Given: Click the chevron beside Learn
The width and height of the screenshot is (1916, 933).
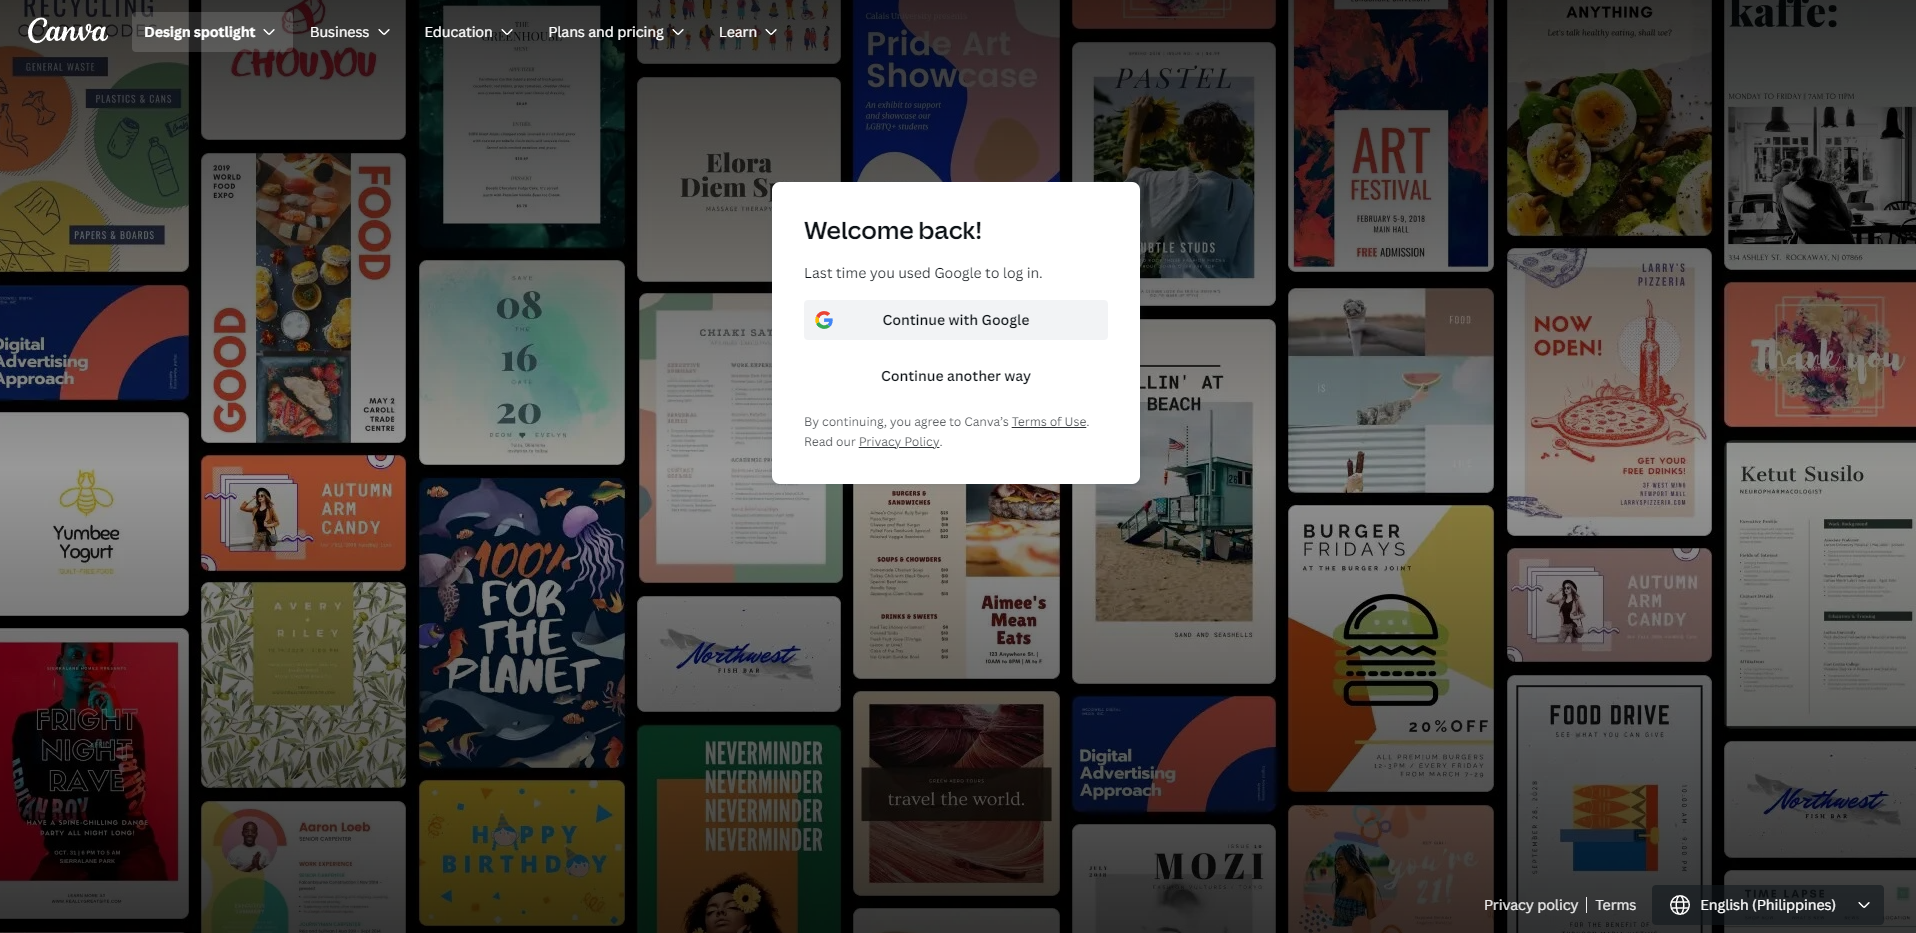Looking at the screenshot, I should 773,32.
